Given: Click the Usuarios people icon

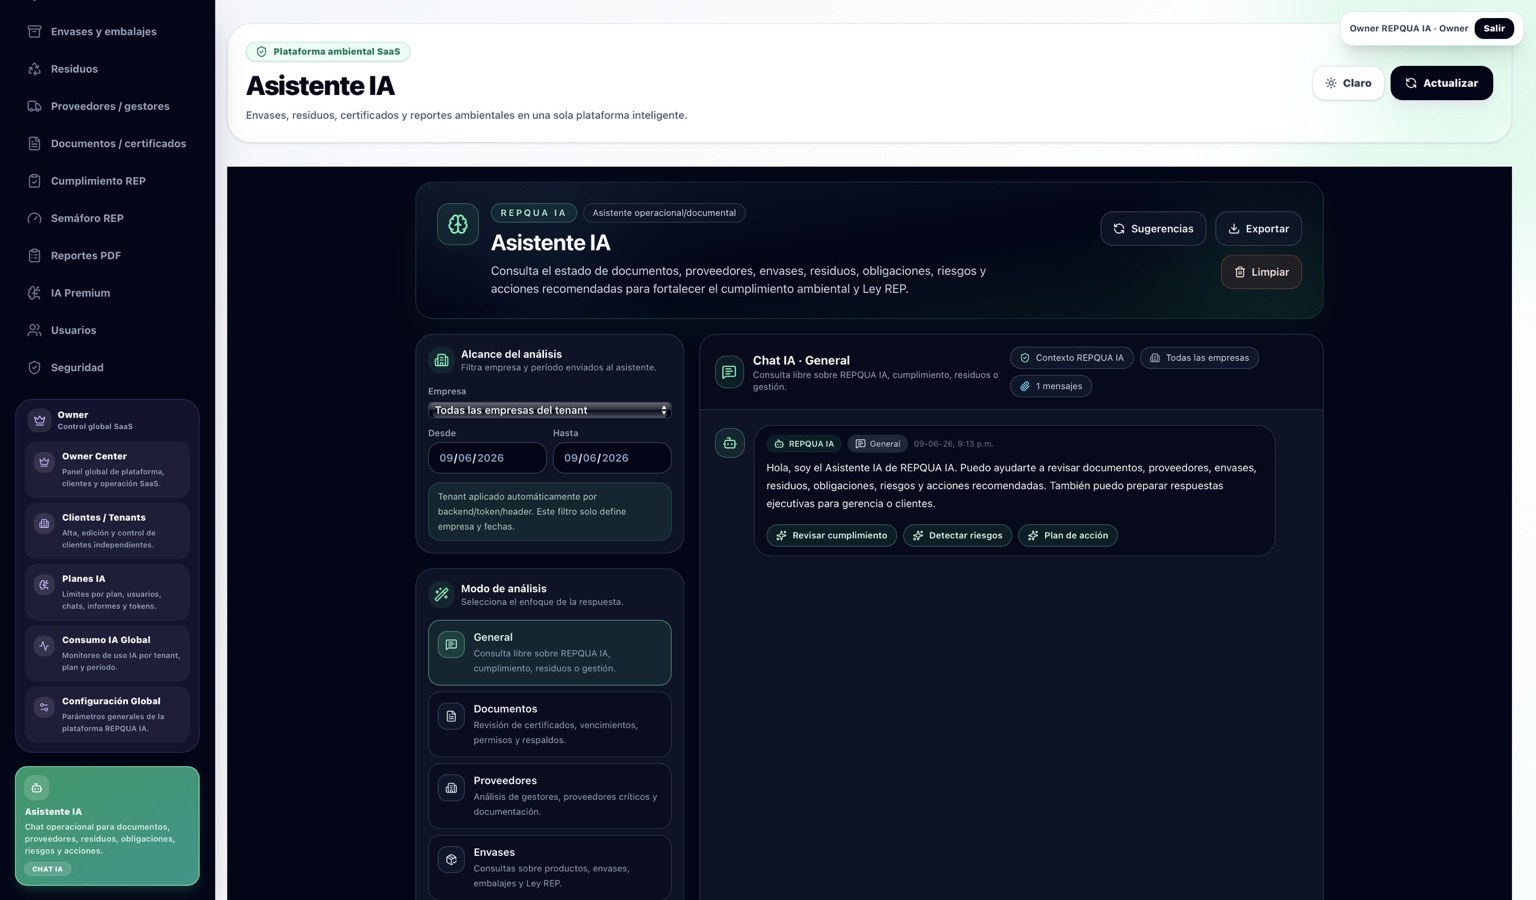Looking at the screenshot, I should pyautogui.click(x=34, y=330).
